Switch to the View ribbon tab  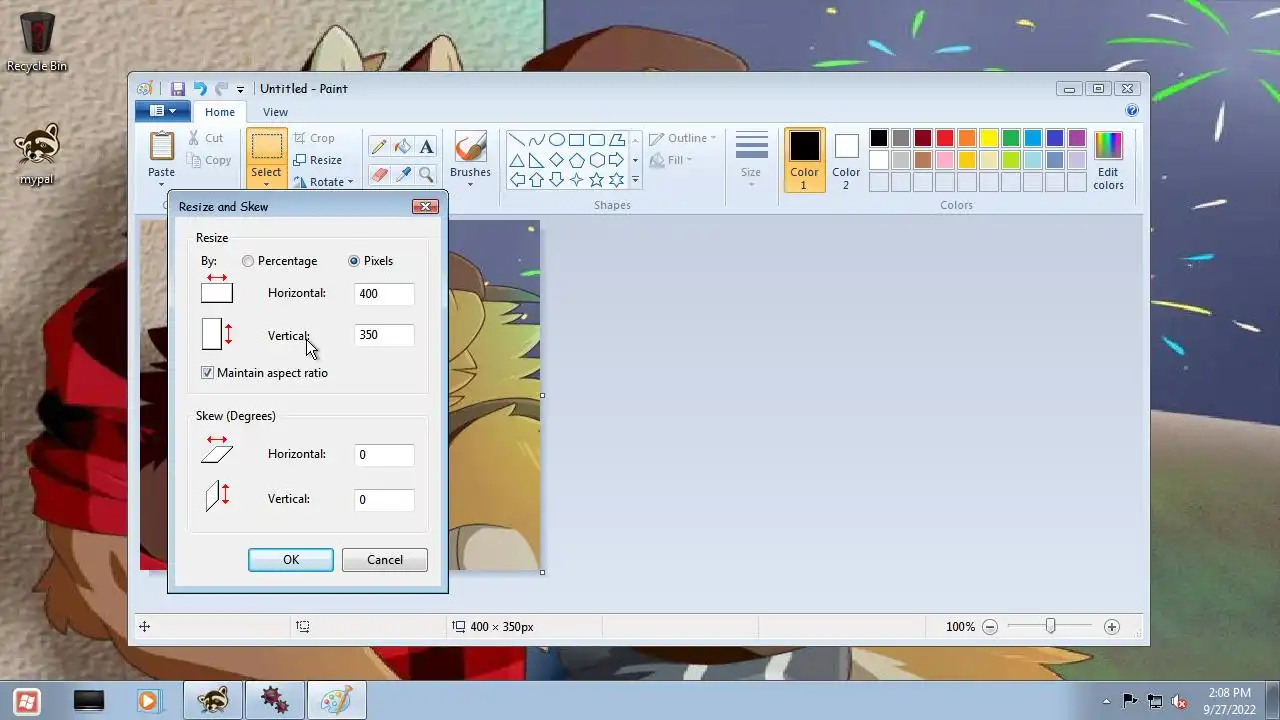275,112
